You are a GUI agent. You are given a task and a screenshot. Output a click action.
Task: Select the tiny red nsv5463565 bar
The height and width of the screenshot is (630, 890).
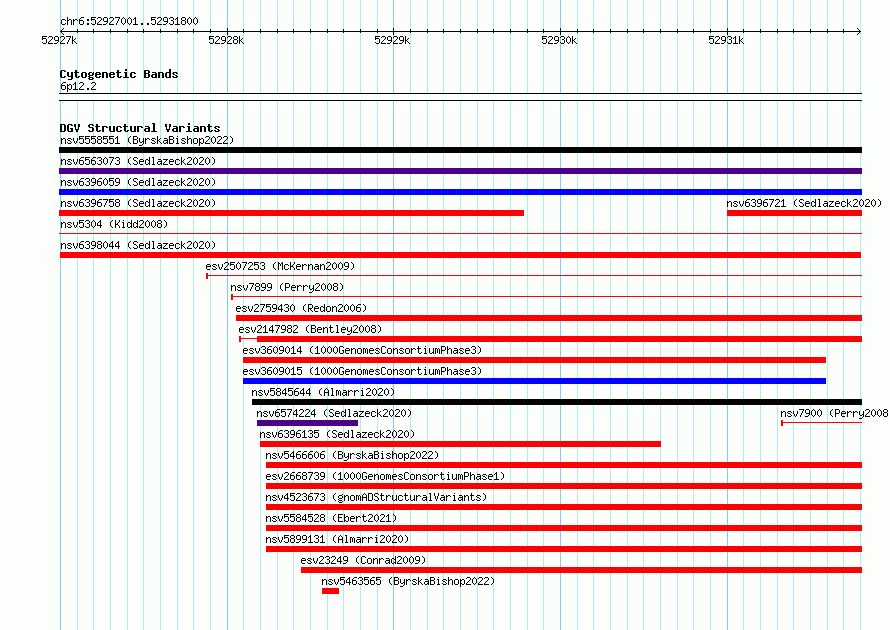(x=330, y=591)
